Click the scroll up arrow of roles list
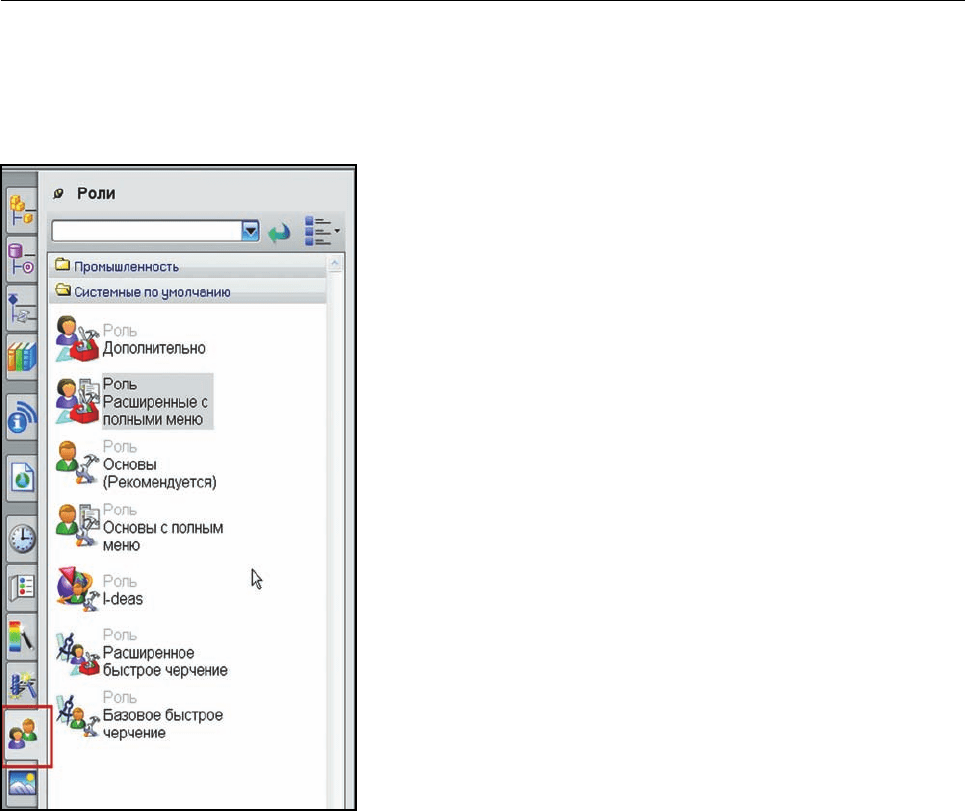965x811 pixels. pyautogui.click(x=335, y=265)
